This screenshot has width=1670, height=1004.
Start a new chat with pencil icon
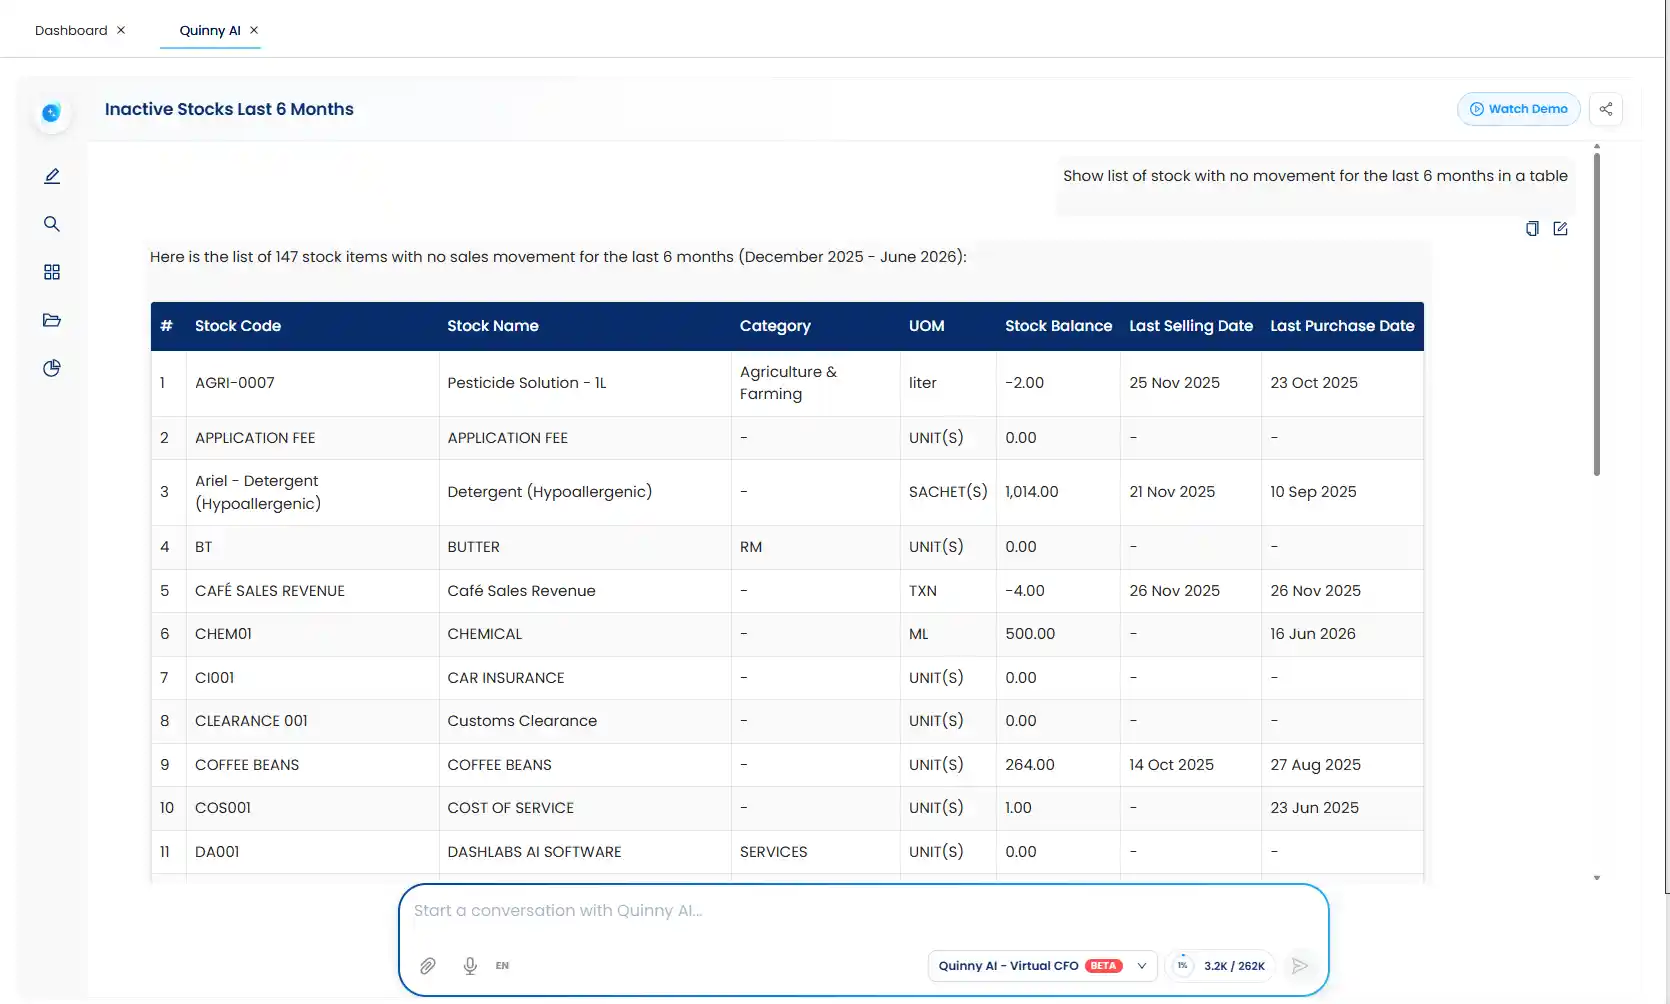pos(52,176)
